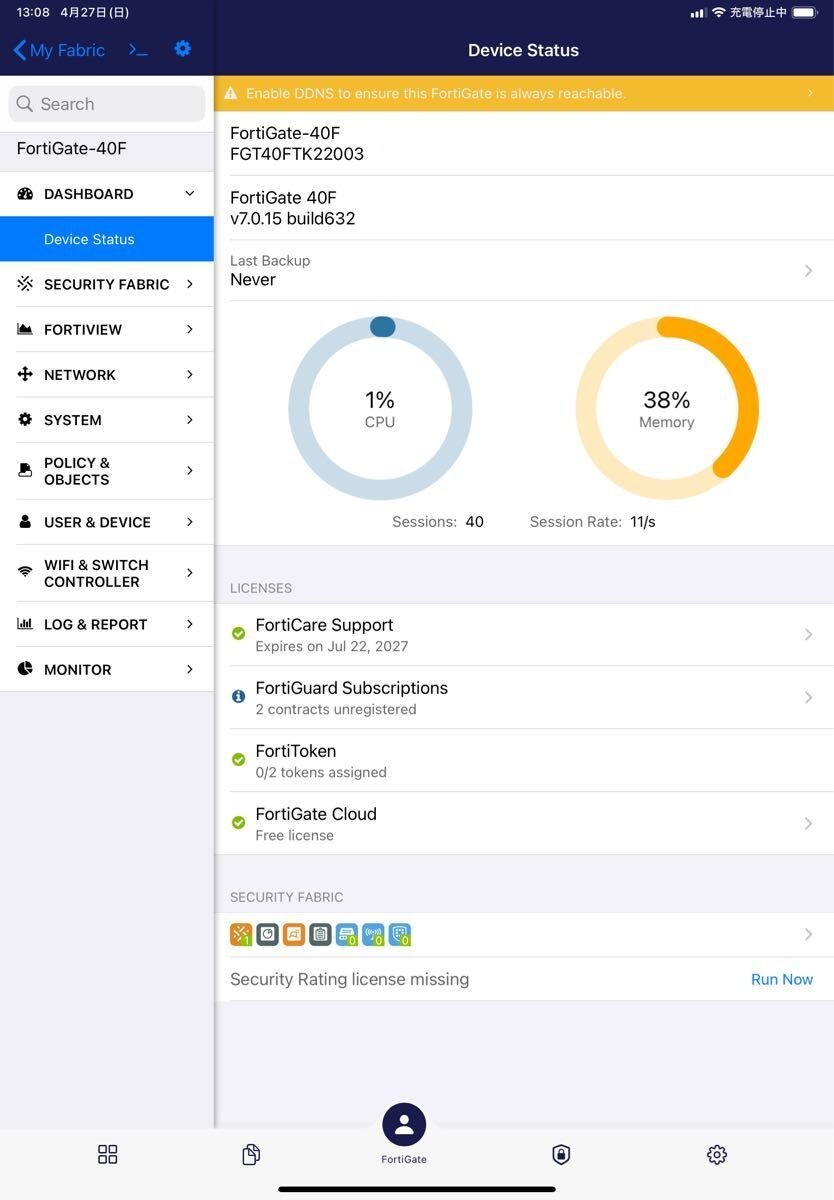This screenshot has width=834, height=1200.
Task: Click the Security Fabric sidebar icon
Action: pos(26,284)
